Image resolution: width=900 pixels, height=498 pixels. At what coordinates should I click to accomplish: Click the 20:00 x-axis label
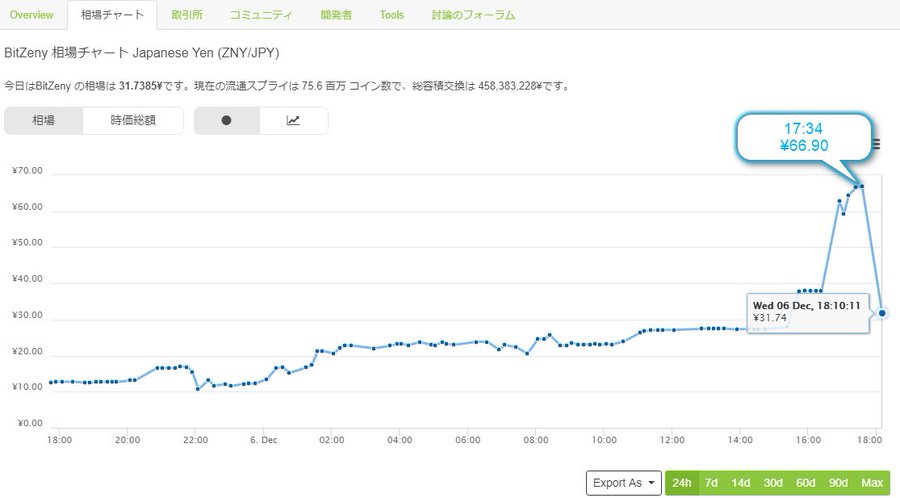127,440
